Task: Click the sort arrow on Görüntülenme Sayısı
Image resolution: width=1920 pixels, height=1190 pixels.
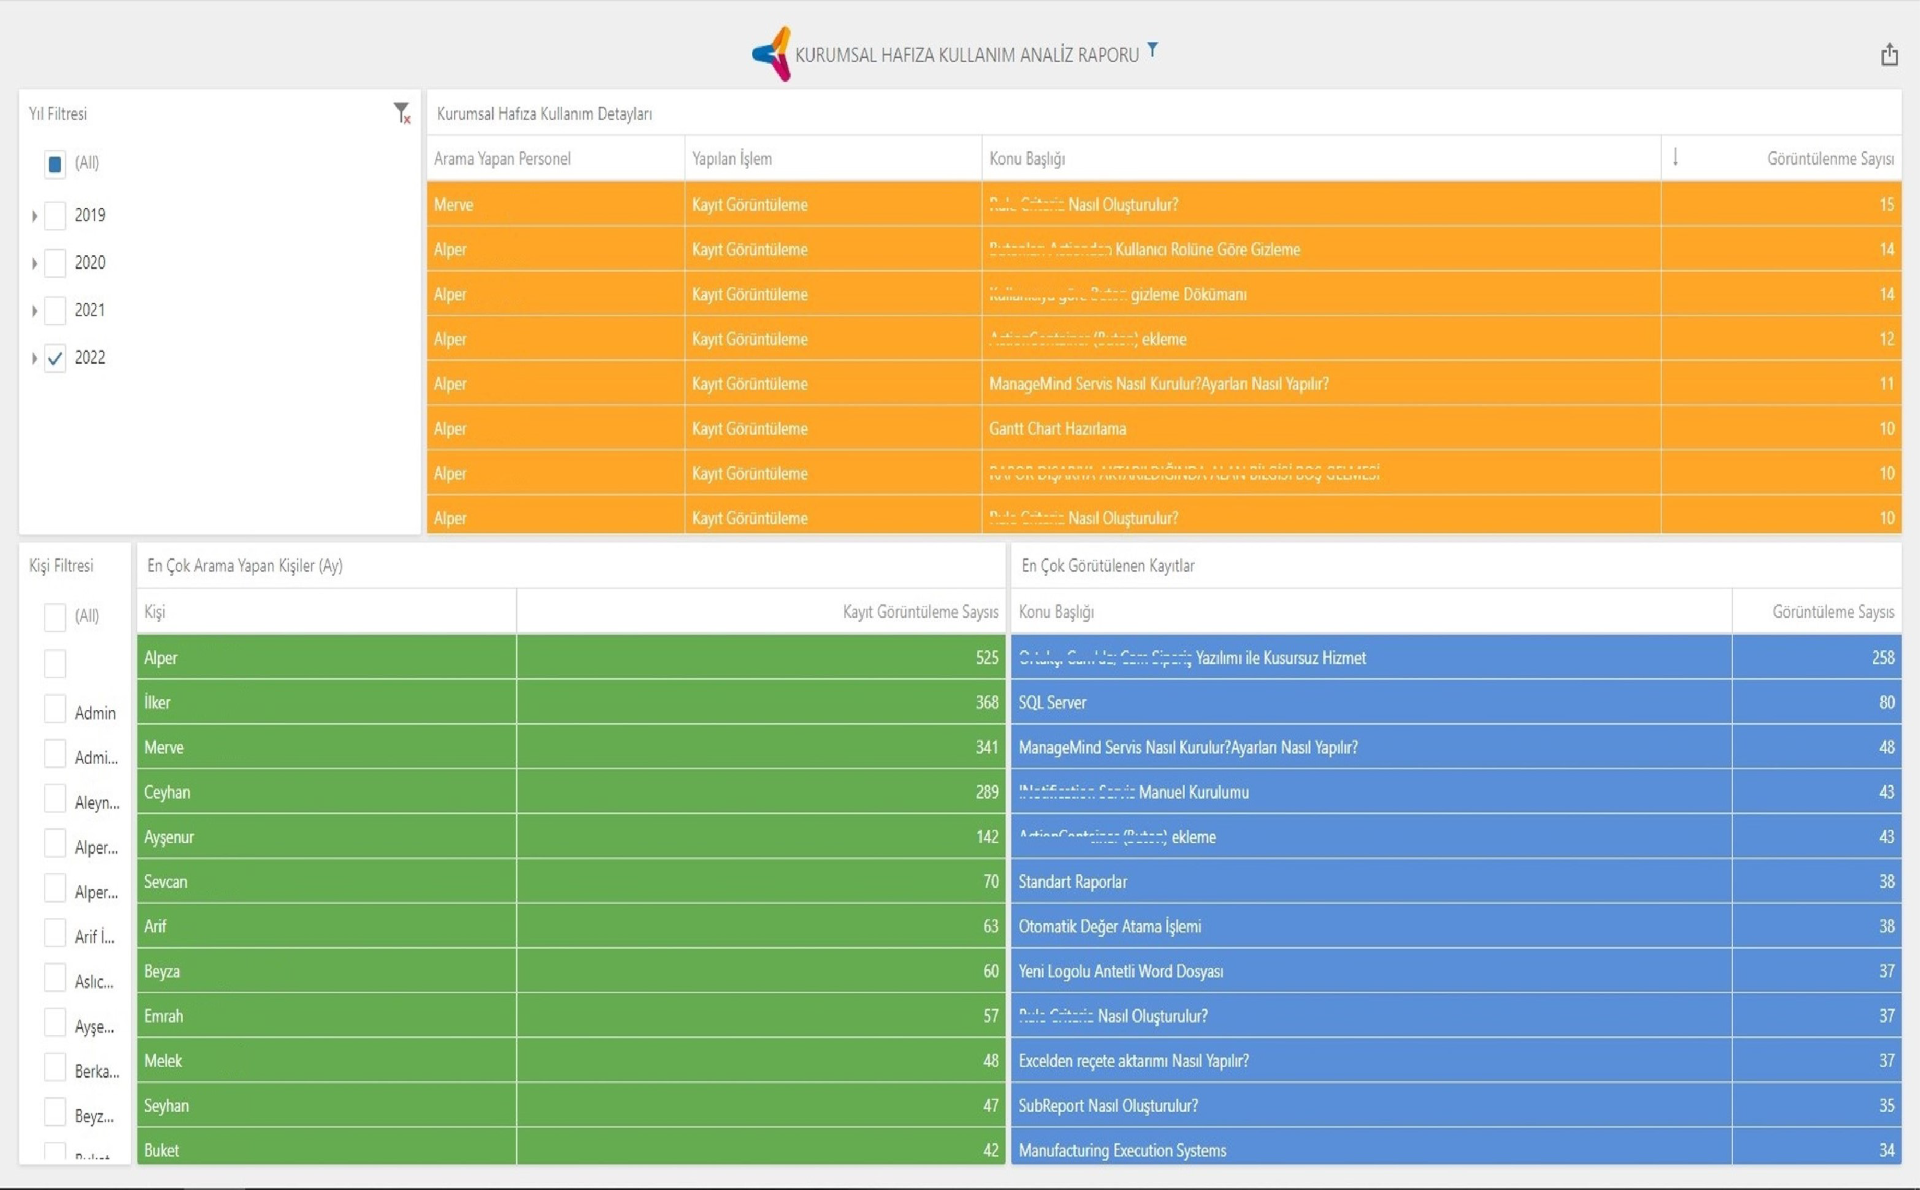Action: 1675,157
